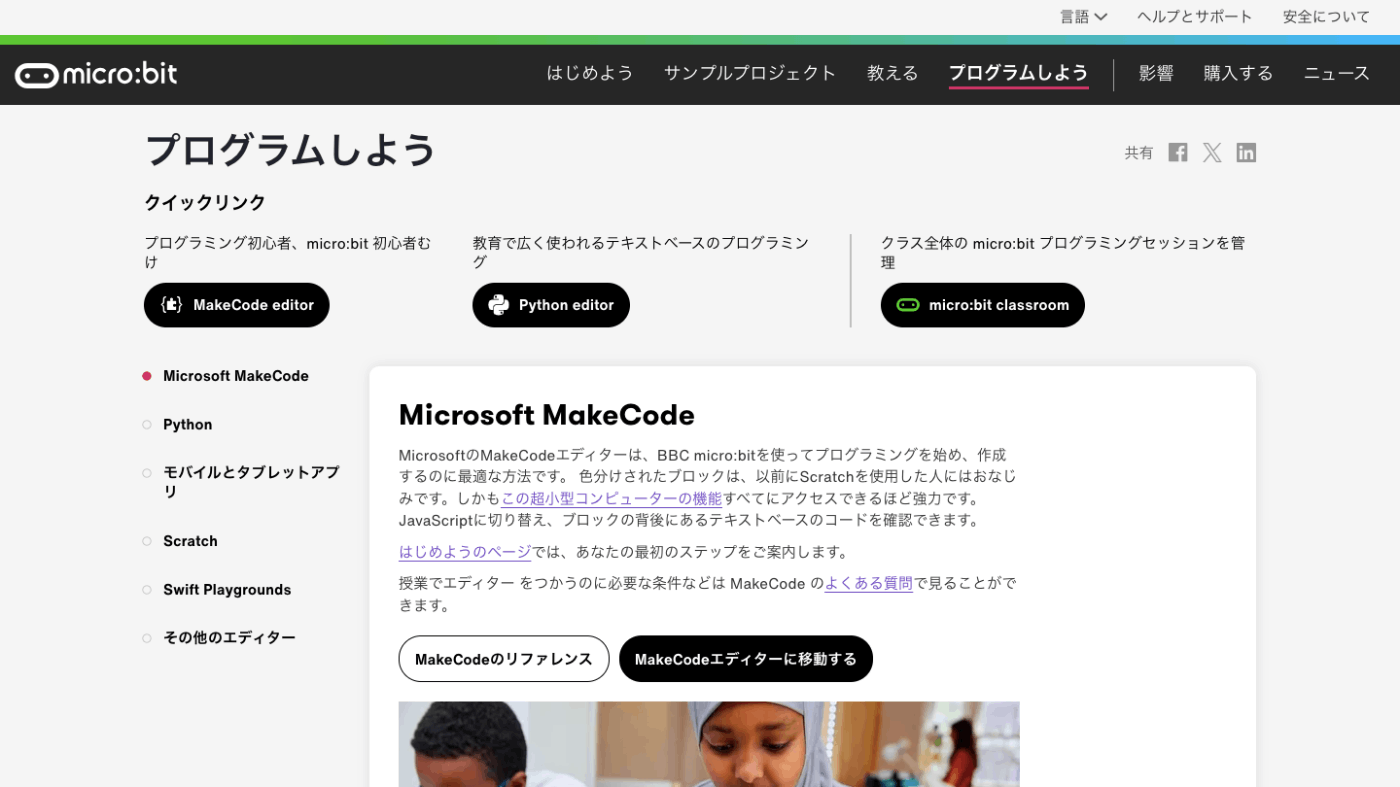
Task: Open はじめようのページ link
Action: 465,552
